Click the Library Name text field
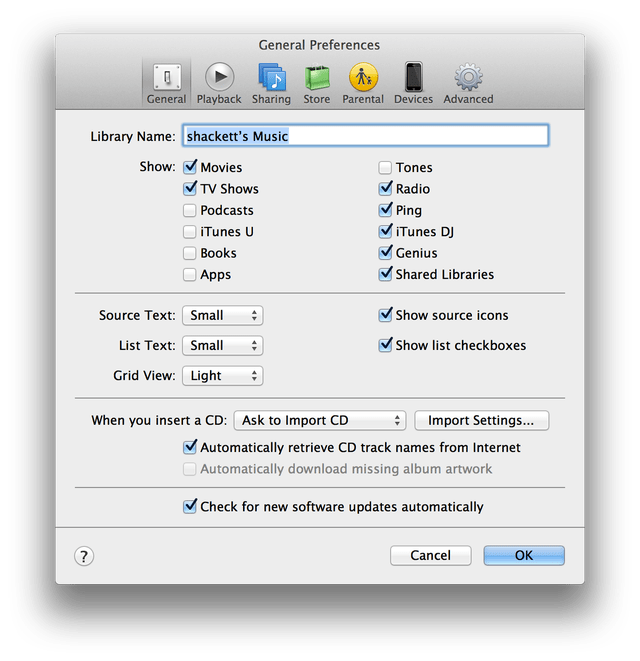 point(366,136)
